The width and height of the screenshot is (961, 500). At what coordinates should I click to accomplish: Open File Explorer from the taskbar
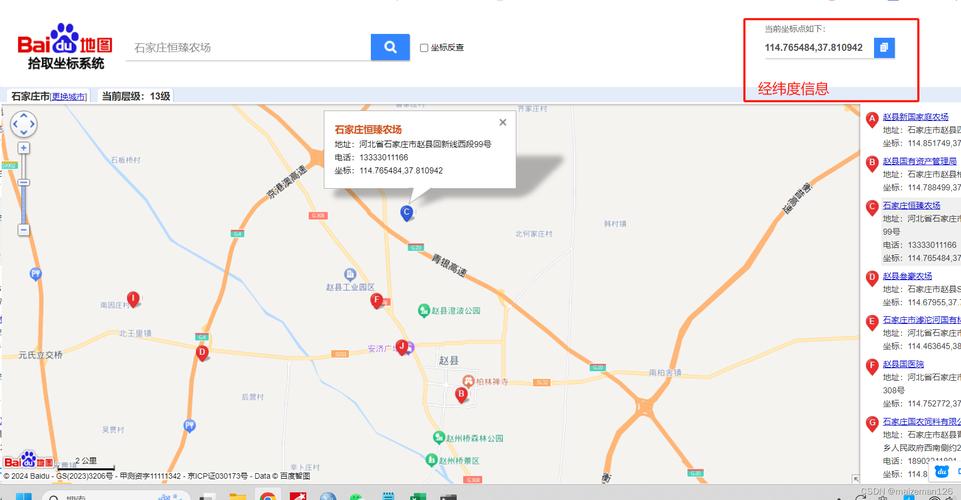click(x=237, y=496)
